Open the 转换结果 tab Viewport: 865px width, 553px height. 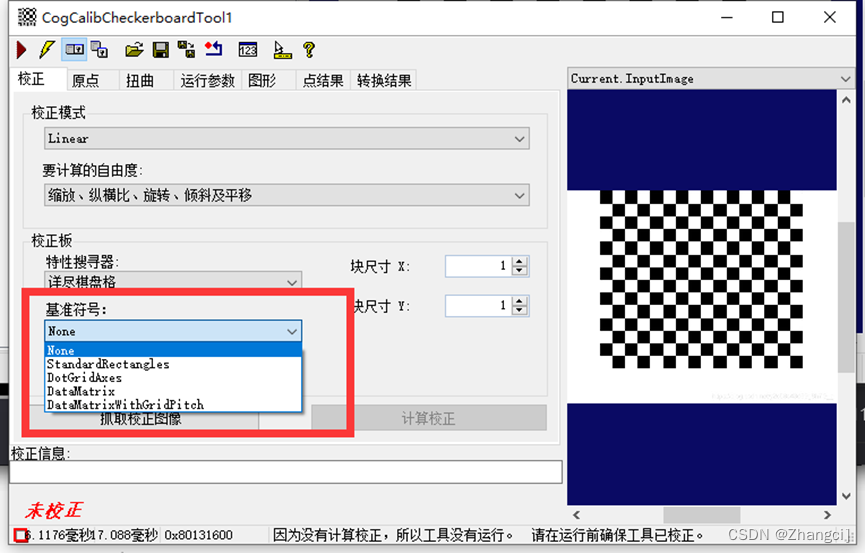point(384,81)
